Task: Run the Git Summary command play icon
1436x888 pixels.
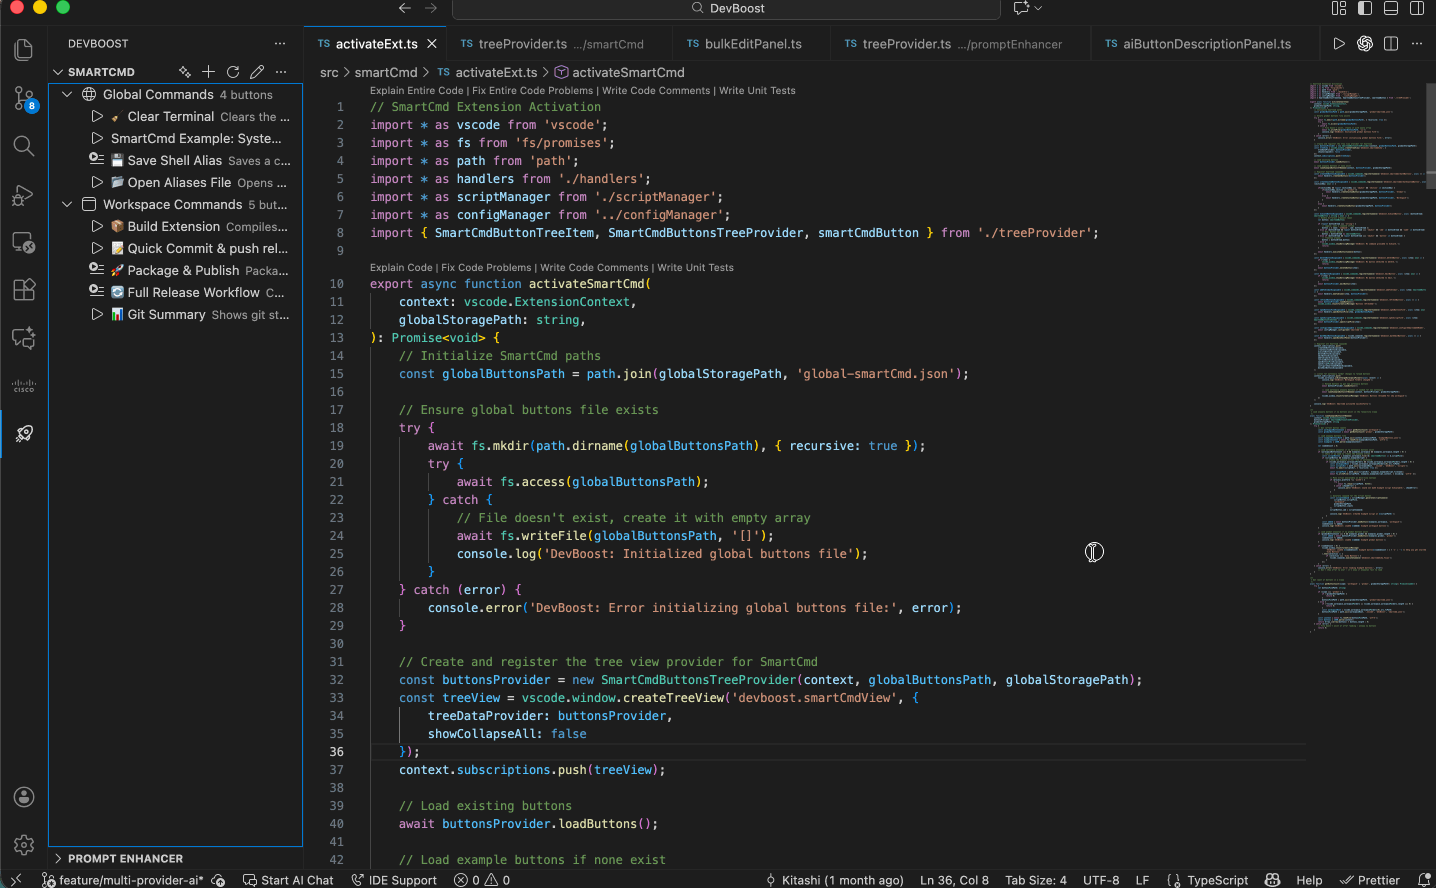Action: pos(97,315)
